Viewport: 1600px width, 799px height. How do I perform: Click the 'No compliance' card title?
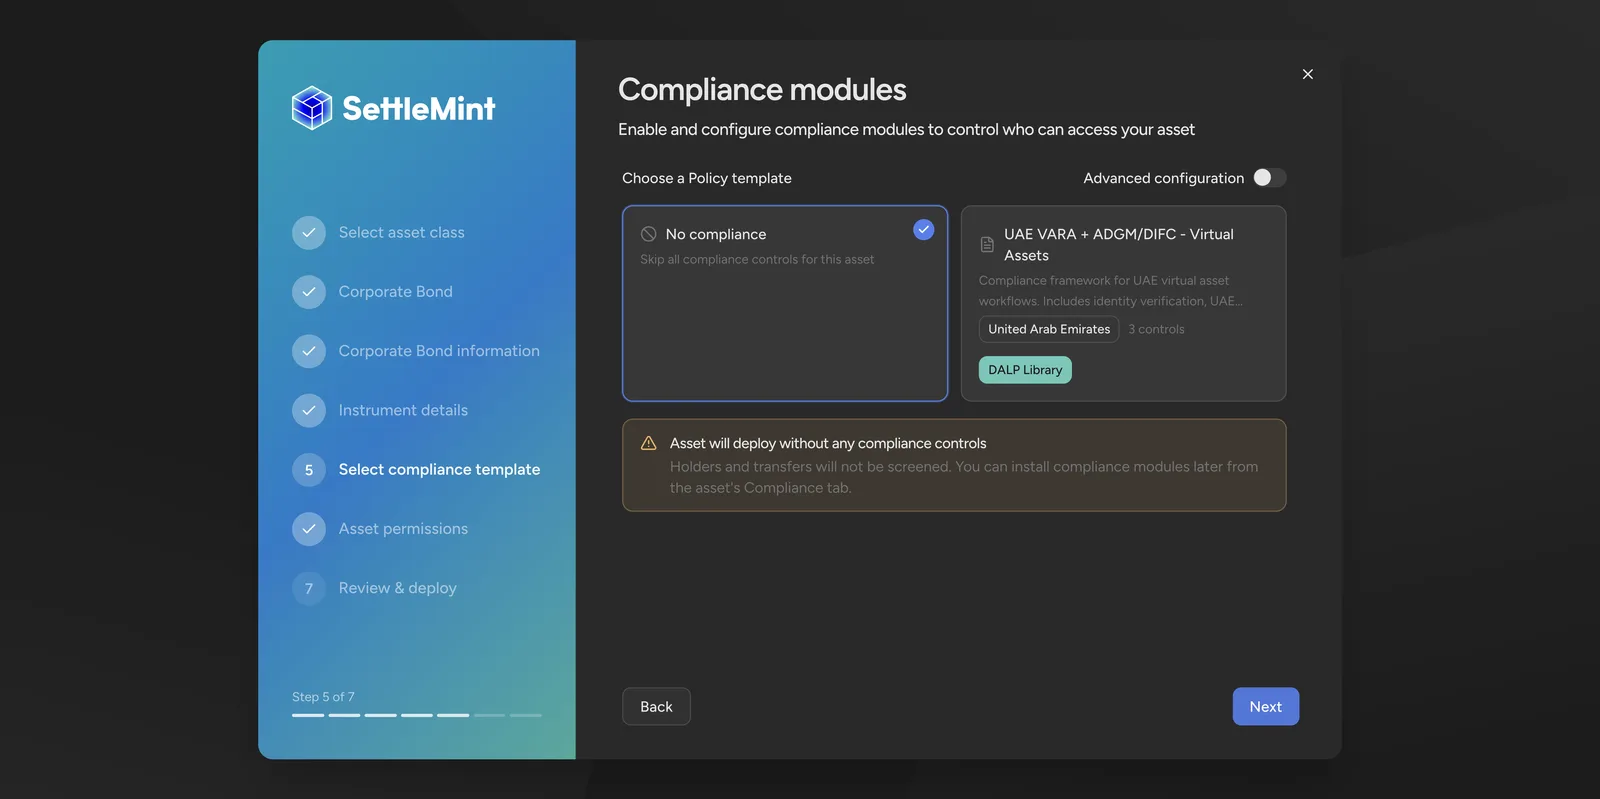click(716, 234)
